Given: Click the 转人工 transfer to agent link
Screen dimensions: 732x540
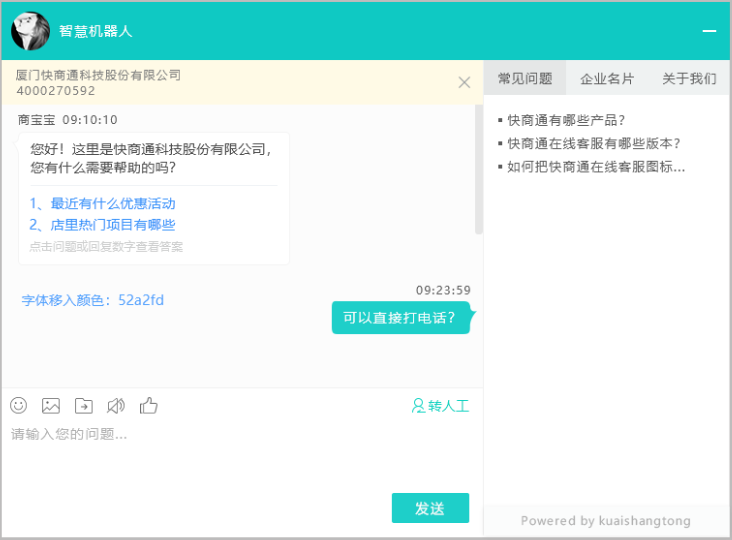Looking at the screenshot, I should pos(440,406).
